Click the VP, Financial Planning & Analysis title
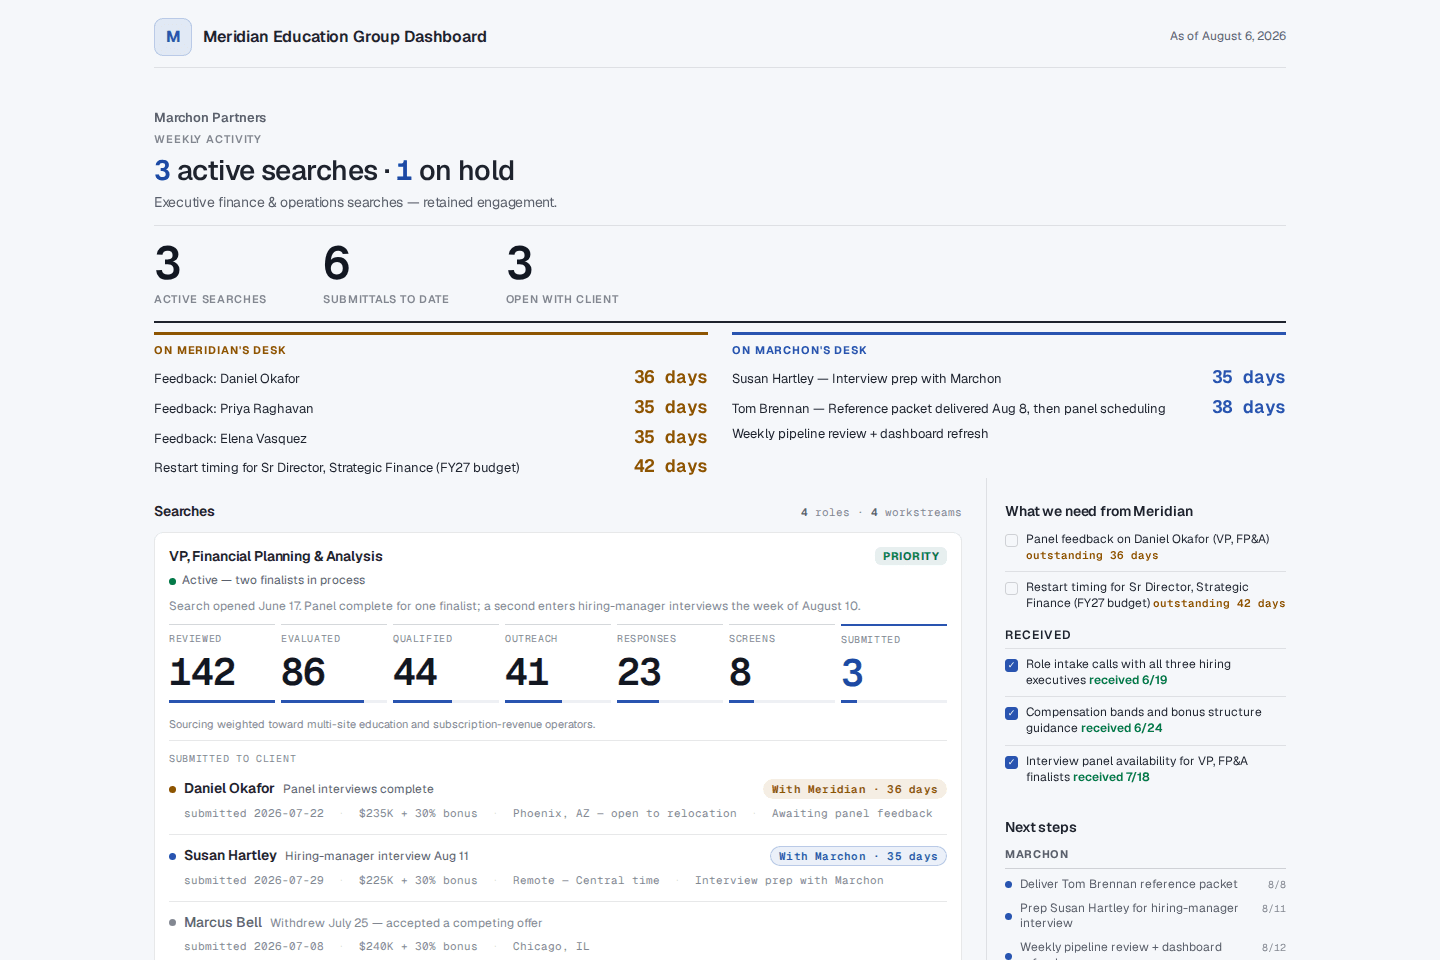 coord(276,556)
